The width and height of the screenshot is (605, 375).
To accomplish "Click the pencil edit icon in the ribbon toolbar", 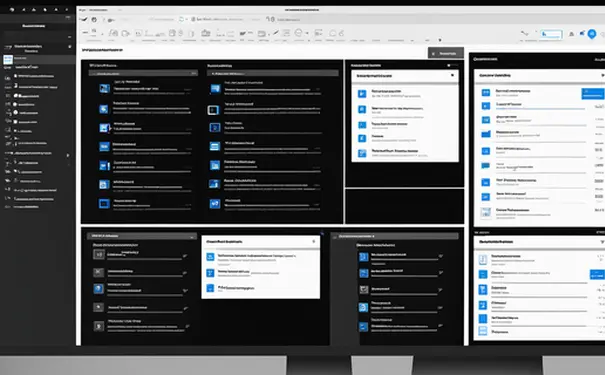I will click(276, 33).
